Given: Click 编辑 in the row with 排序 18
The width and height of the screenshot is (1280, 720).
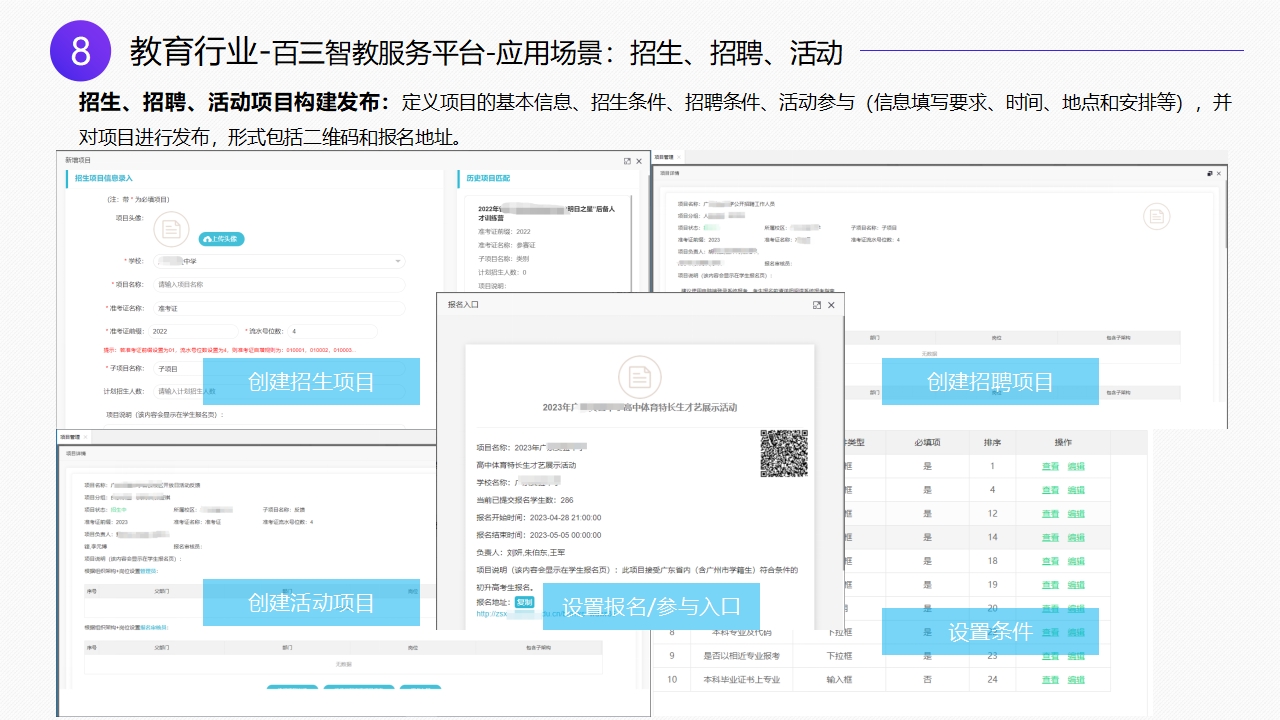Looking at the screenshot, I should (x=1076, y=562).
